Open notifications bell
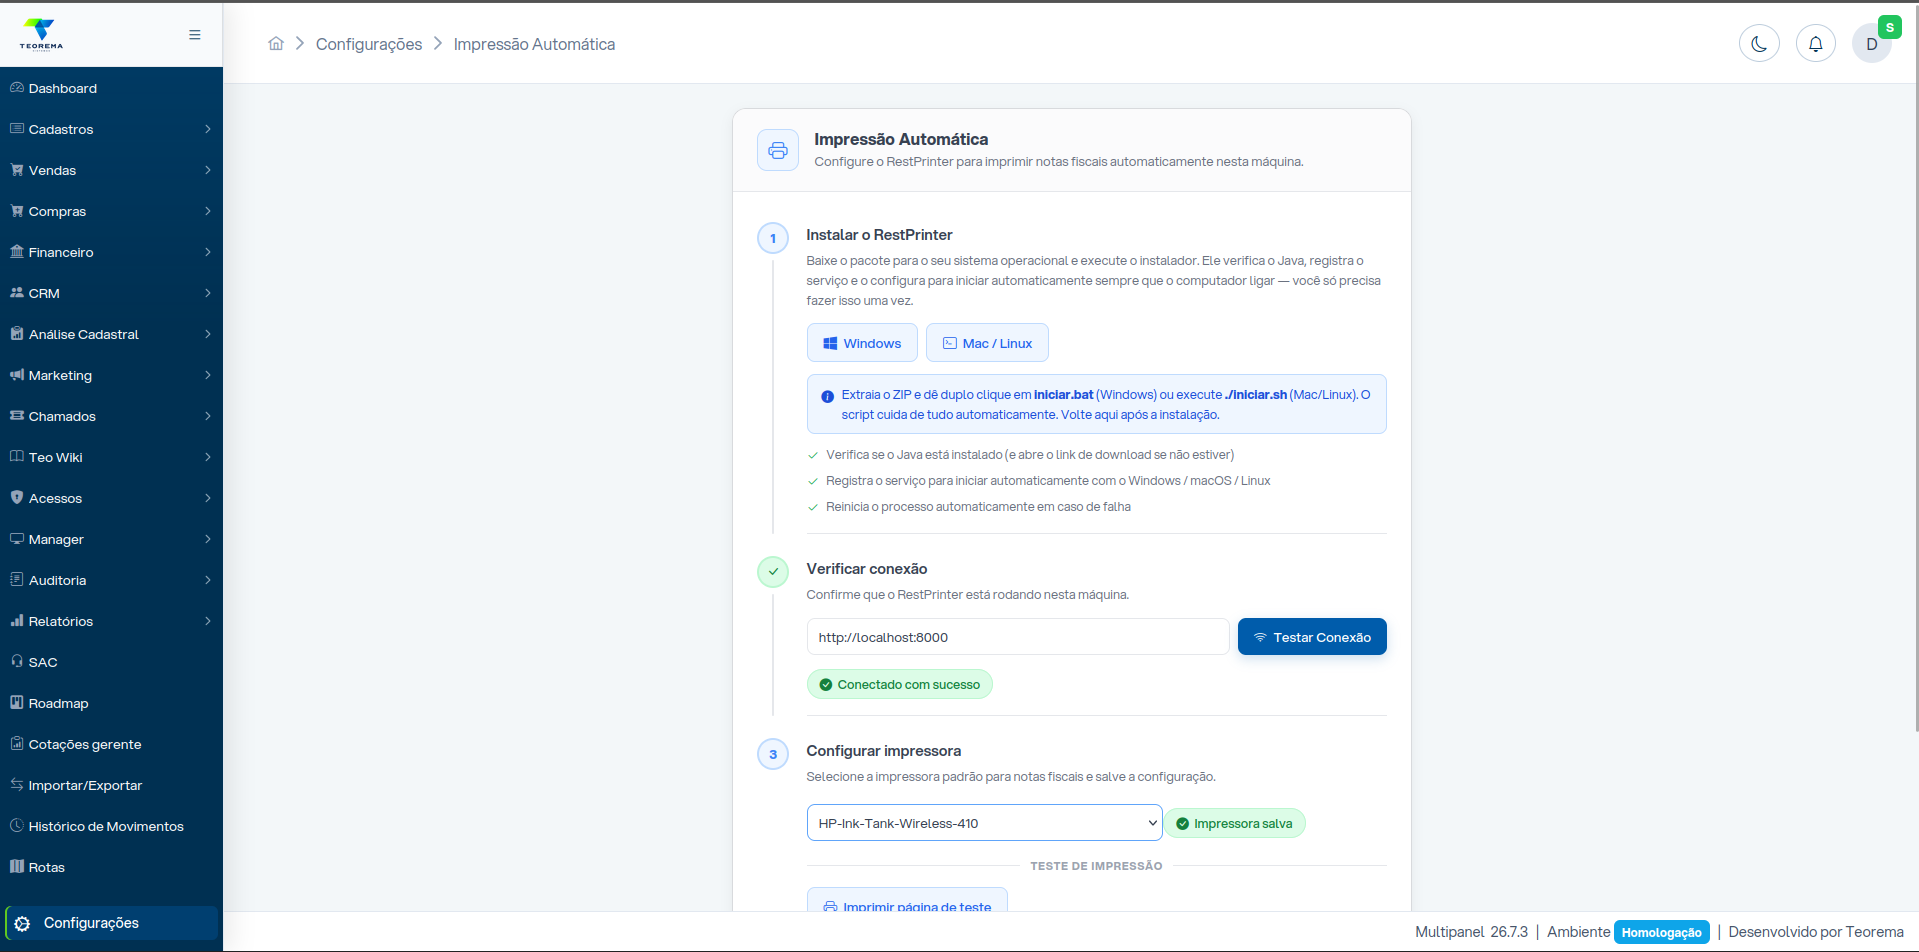1919x952 pixels. tap(1816, 44)
